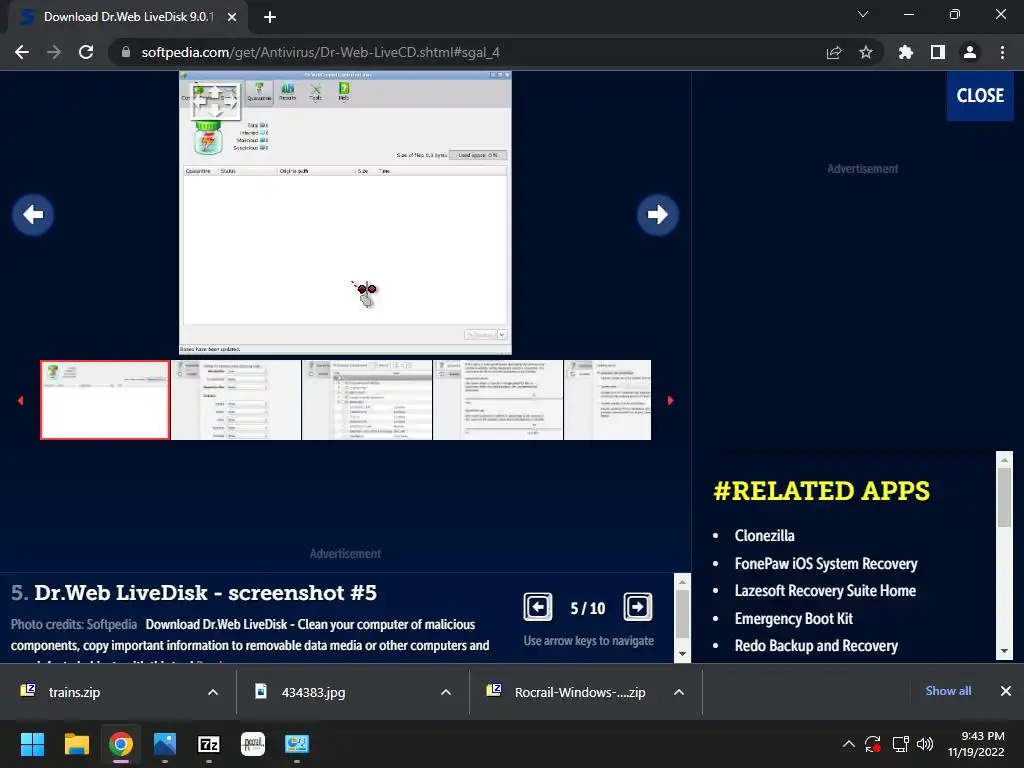The height and width of the screenshot is (768, 1024).
Task: Select the fifth gallery thumbnail
Action: tap(607, 400)
